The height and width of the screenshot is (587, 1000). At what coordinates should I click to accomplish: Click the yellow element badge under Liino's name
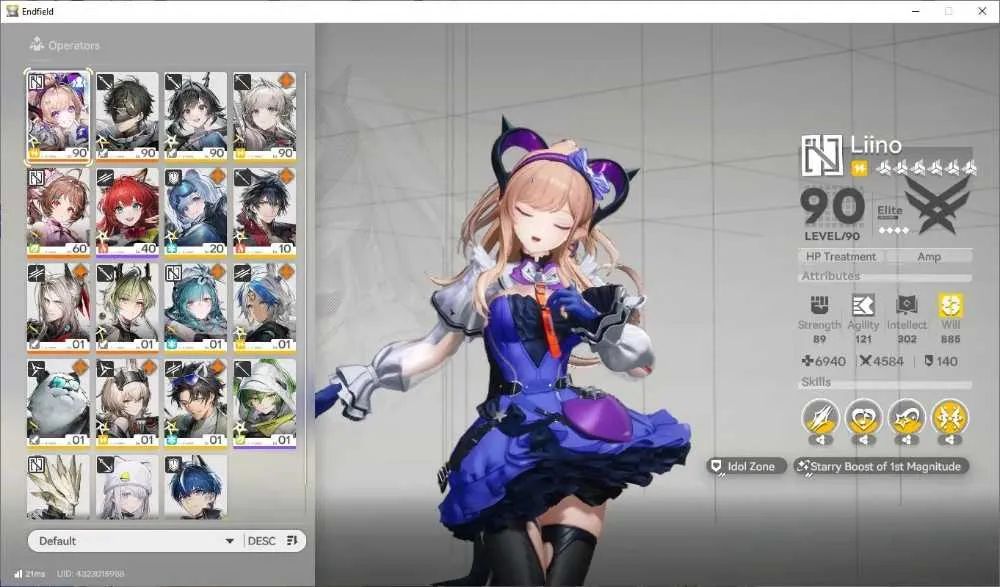pos(860,168)
